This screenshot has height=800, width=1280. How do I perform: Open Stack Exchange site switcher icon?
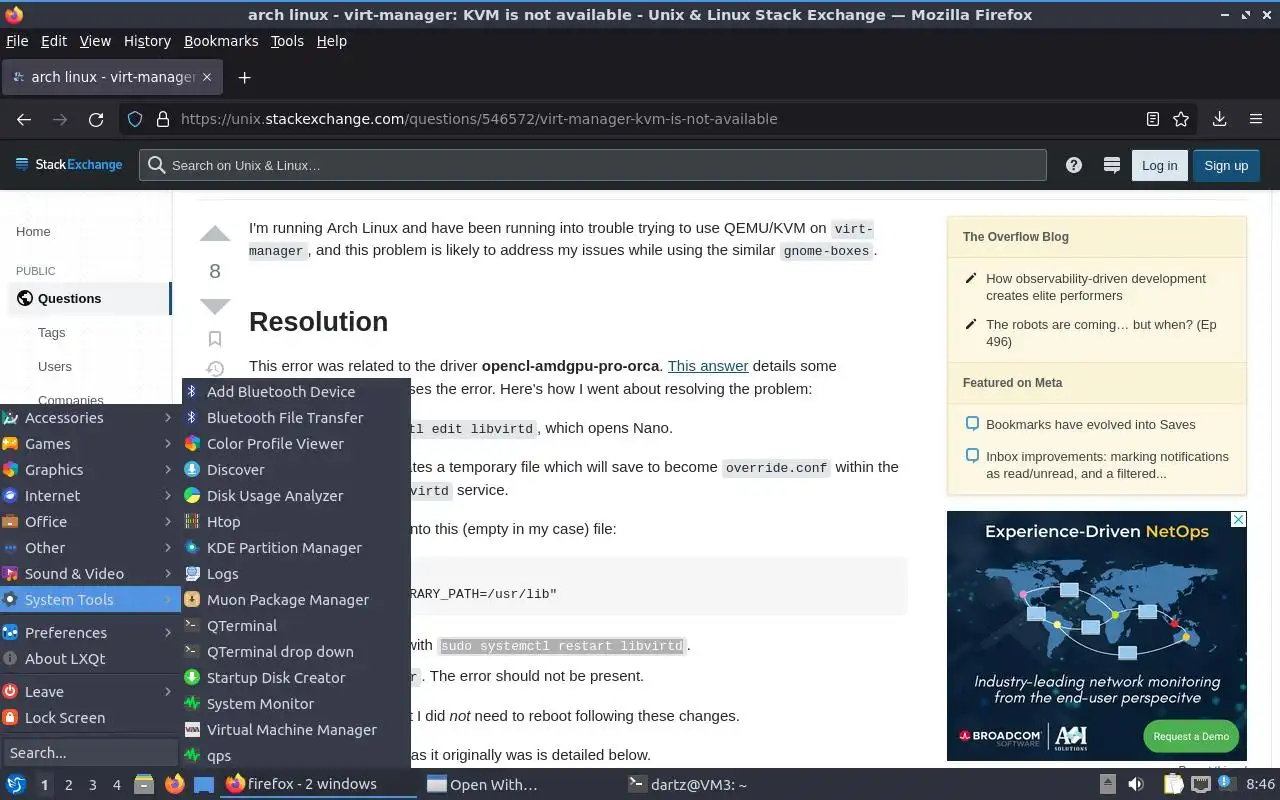[x=1111, y=165]
